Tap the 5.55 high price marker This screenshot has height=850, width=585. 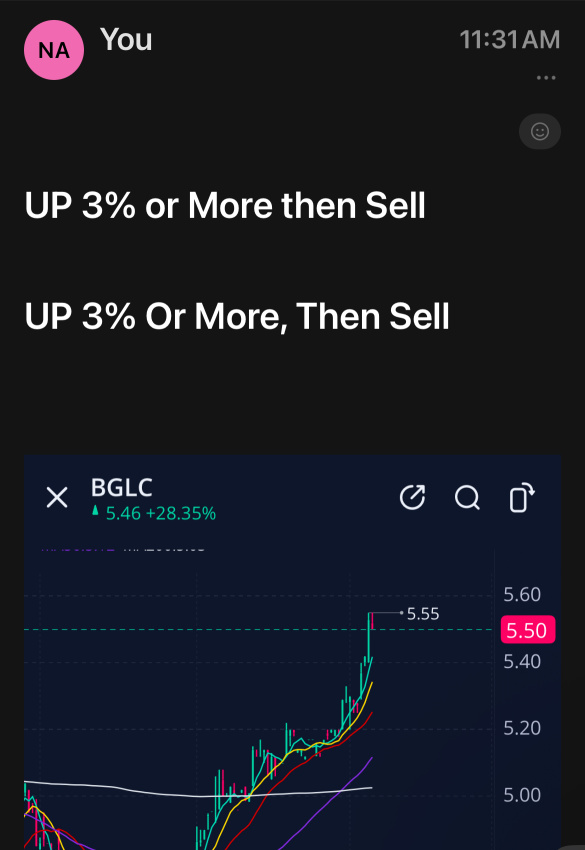[x=422, y=614]
